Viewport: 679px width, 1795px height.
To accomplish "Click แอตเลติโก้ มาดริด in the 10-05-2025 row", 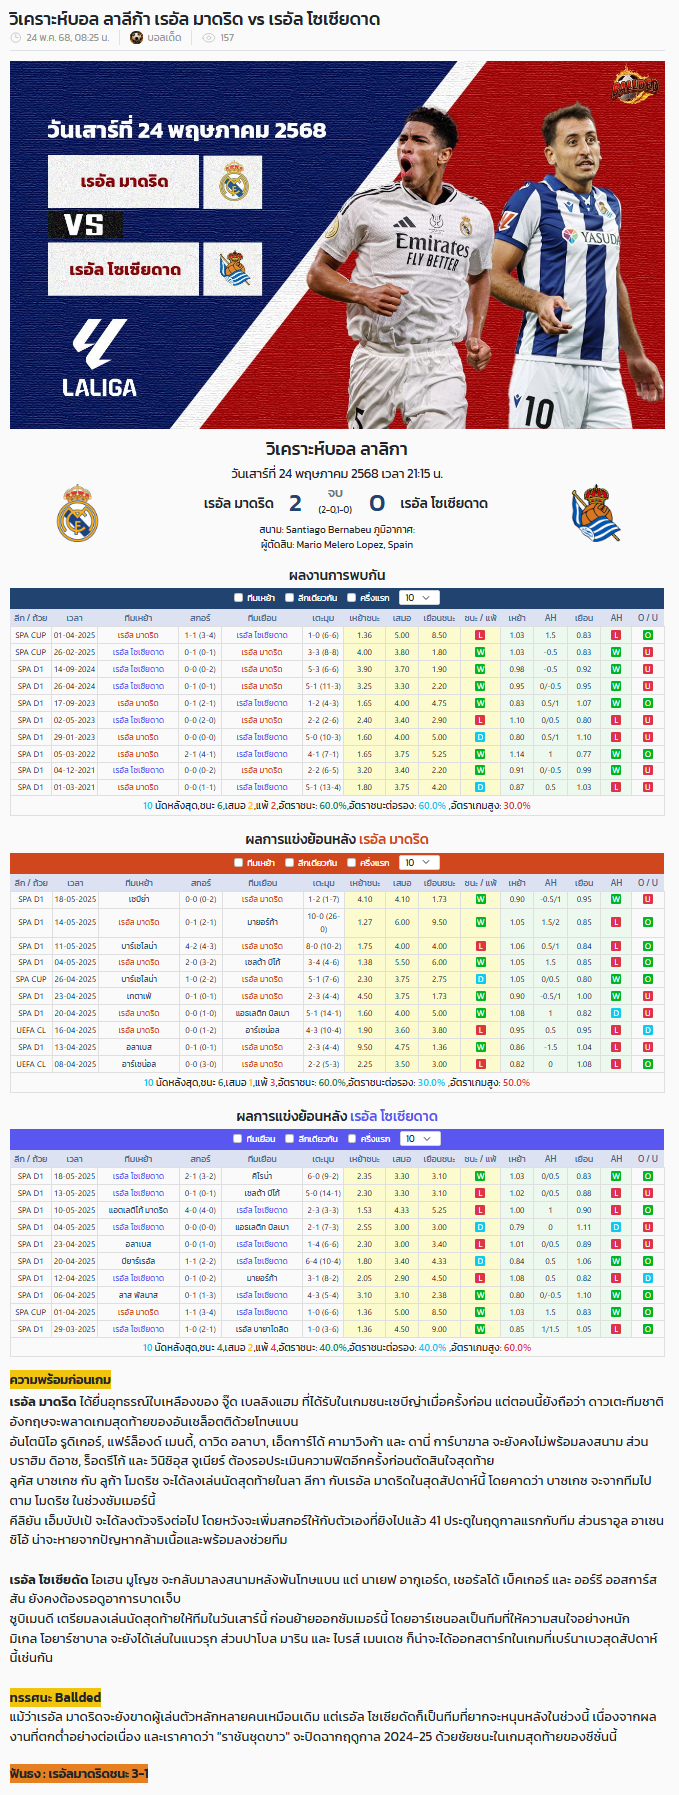I will [138, 1210].
